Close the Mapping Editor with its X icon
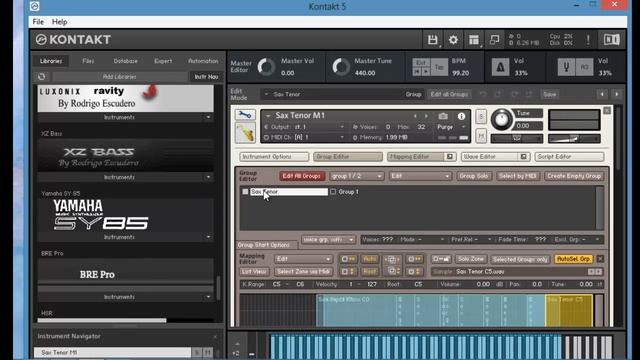Viewport: 640px width, 360px height. 600,259
